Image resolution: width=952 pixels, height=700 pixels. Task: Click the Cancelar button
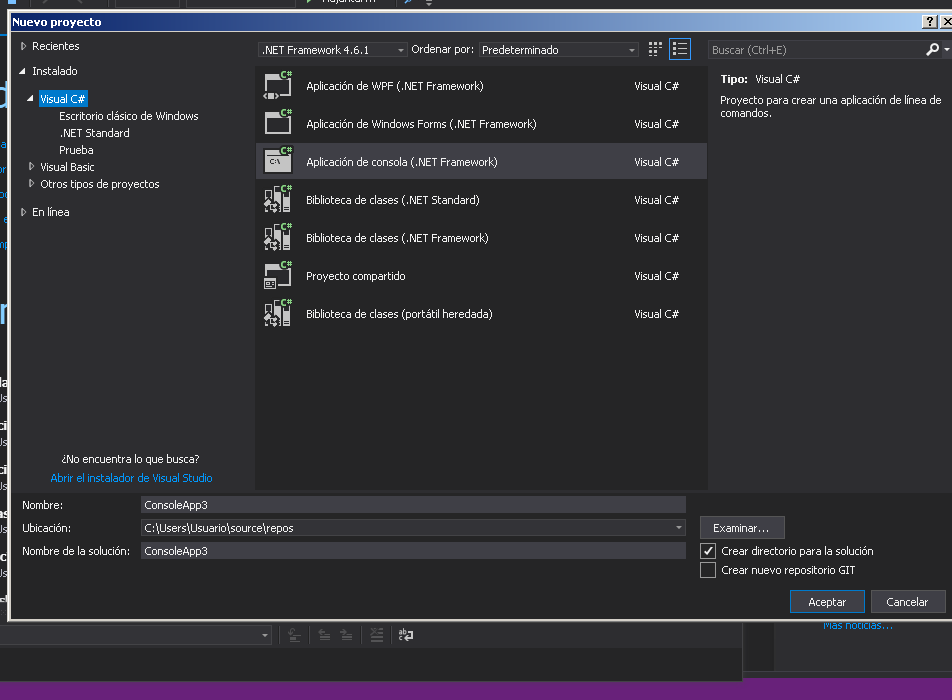908,602
